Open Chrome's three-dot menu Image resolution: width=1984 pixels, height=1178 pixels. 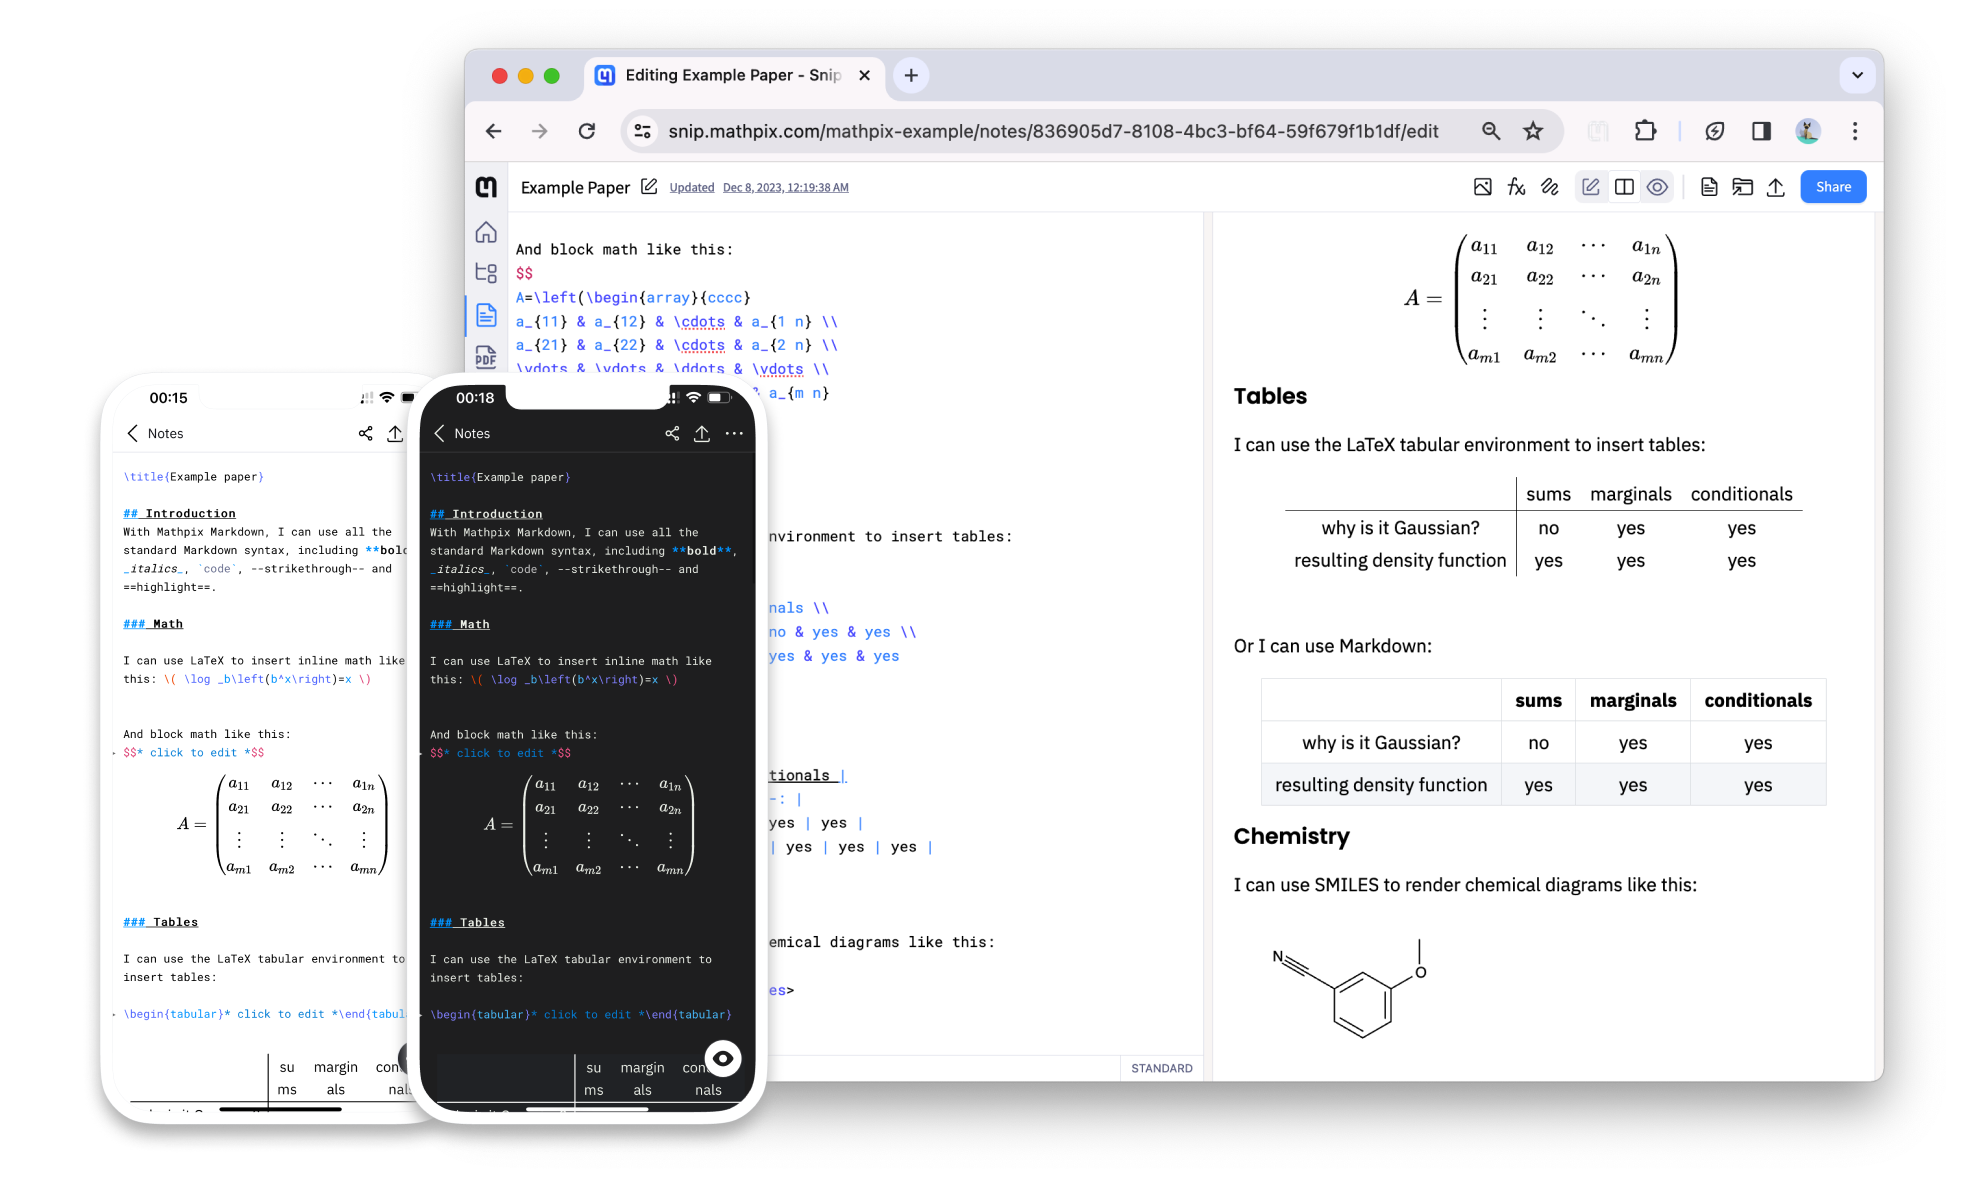tap(1855, 131)
